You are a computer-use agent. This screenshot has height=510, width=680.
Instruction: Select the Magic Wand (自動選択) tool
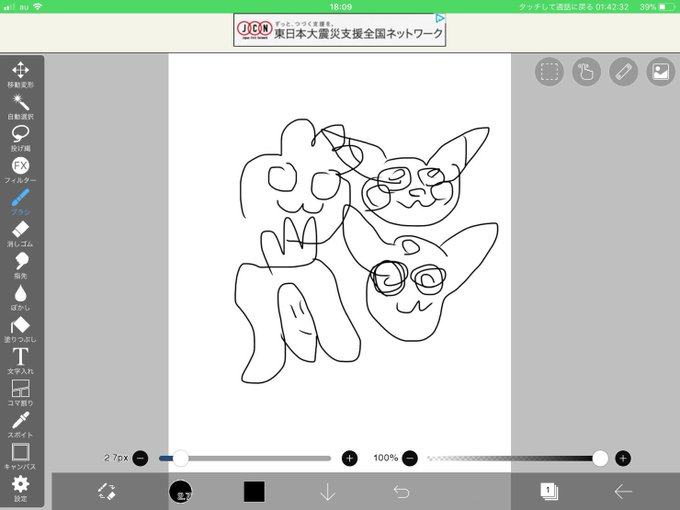20,106
